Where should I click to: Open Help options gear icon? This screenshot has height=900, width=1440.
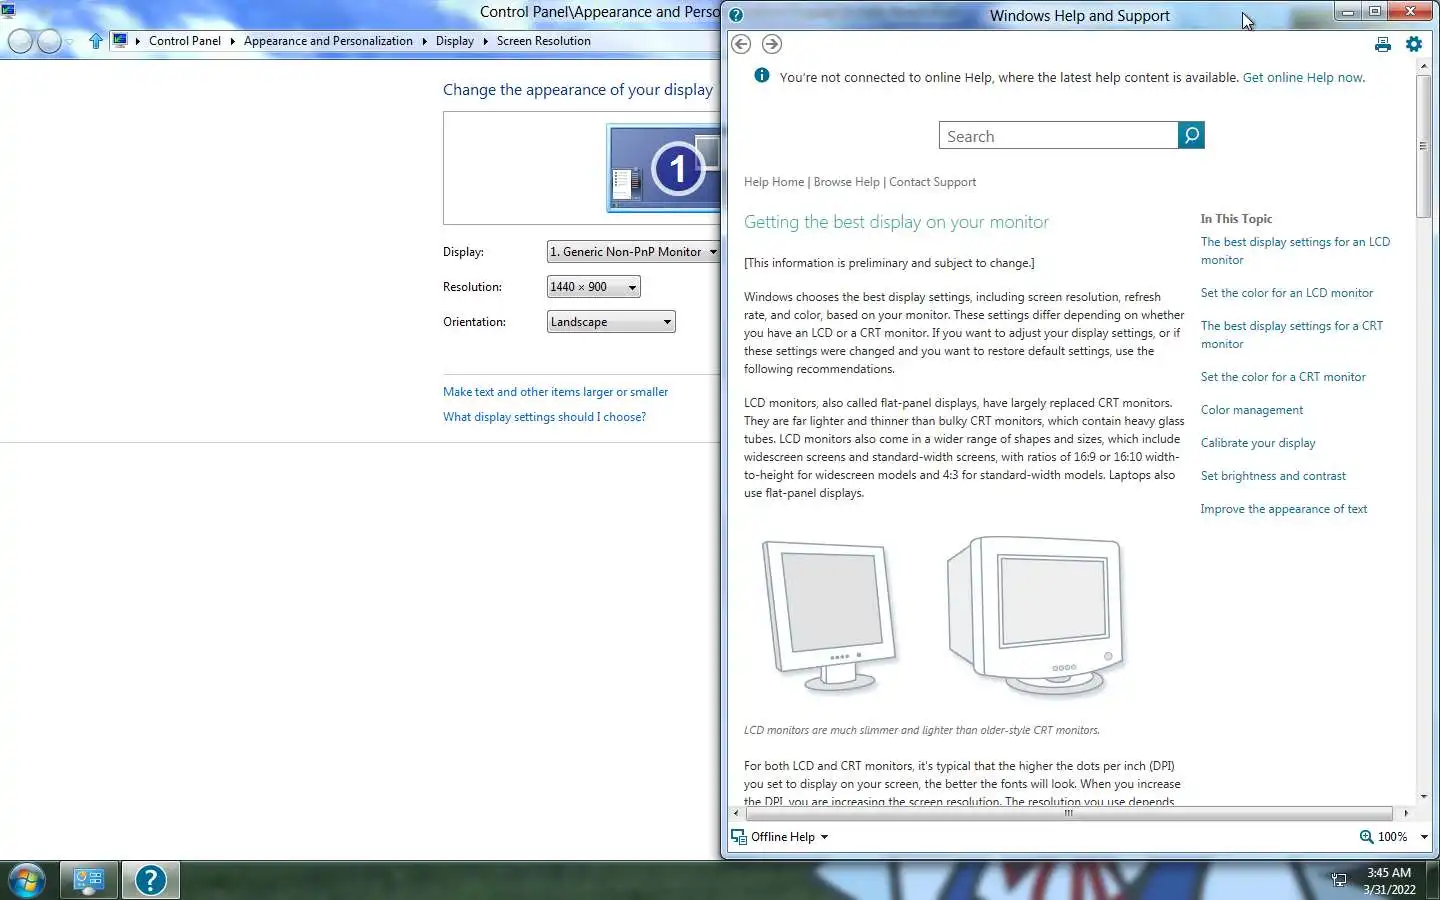(x=1414, y=44)
